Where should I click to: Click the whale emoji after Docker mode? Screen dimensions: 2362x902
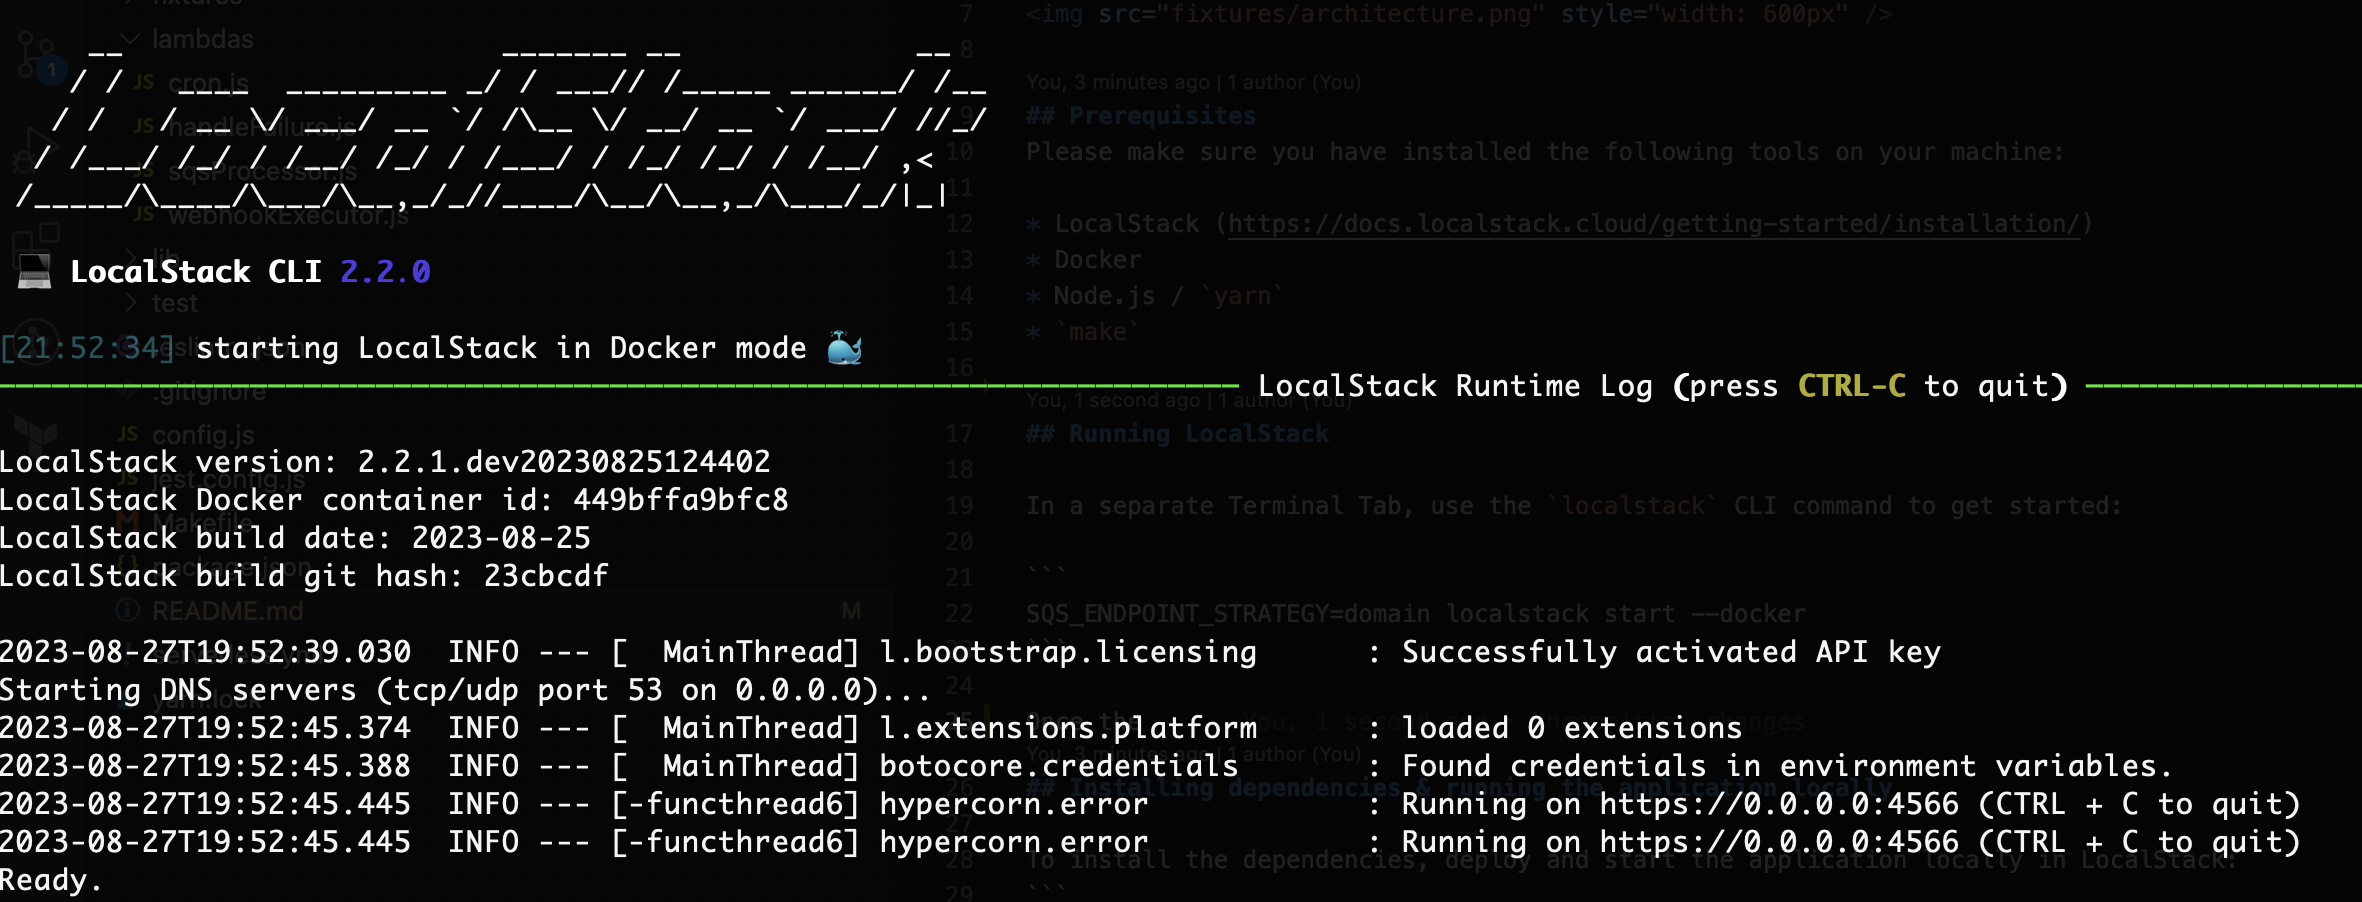tap(845, 348)
